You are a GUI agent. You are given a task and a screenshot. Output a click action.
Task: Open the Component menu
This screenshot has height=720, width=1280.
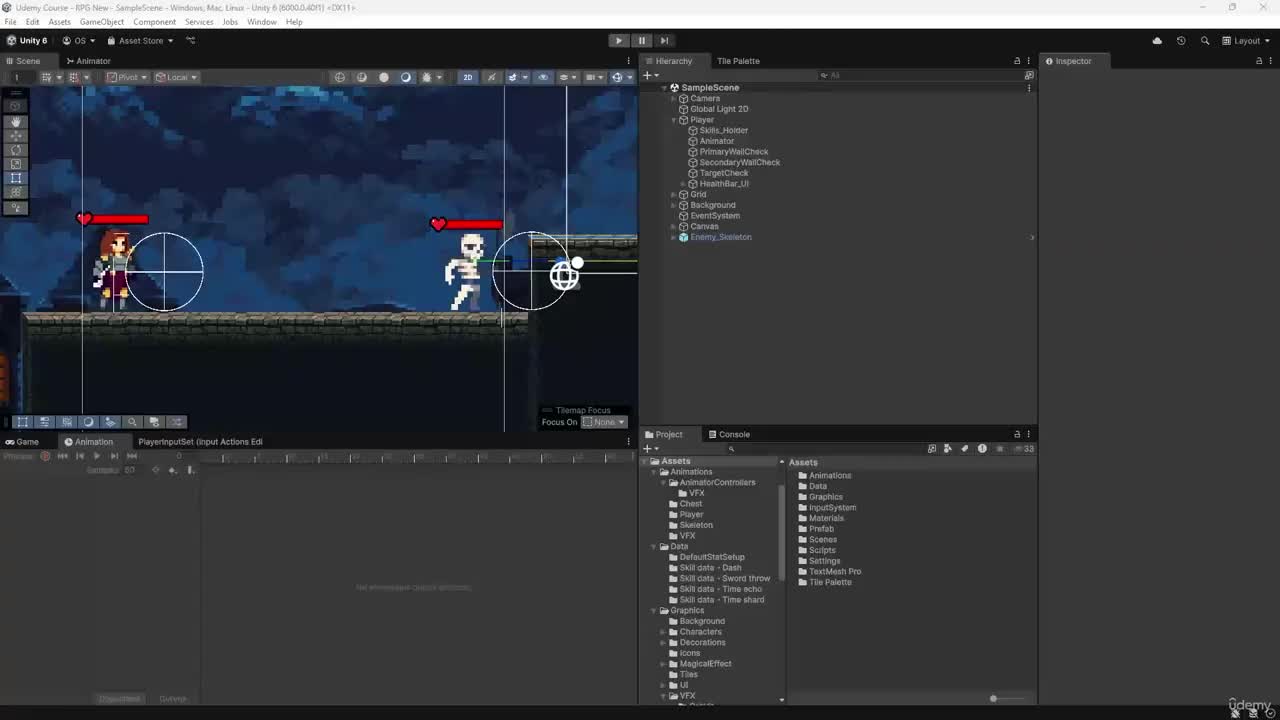[x=154, y=22]
